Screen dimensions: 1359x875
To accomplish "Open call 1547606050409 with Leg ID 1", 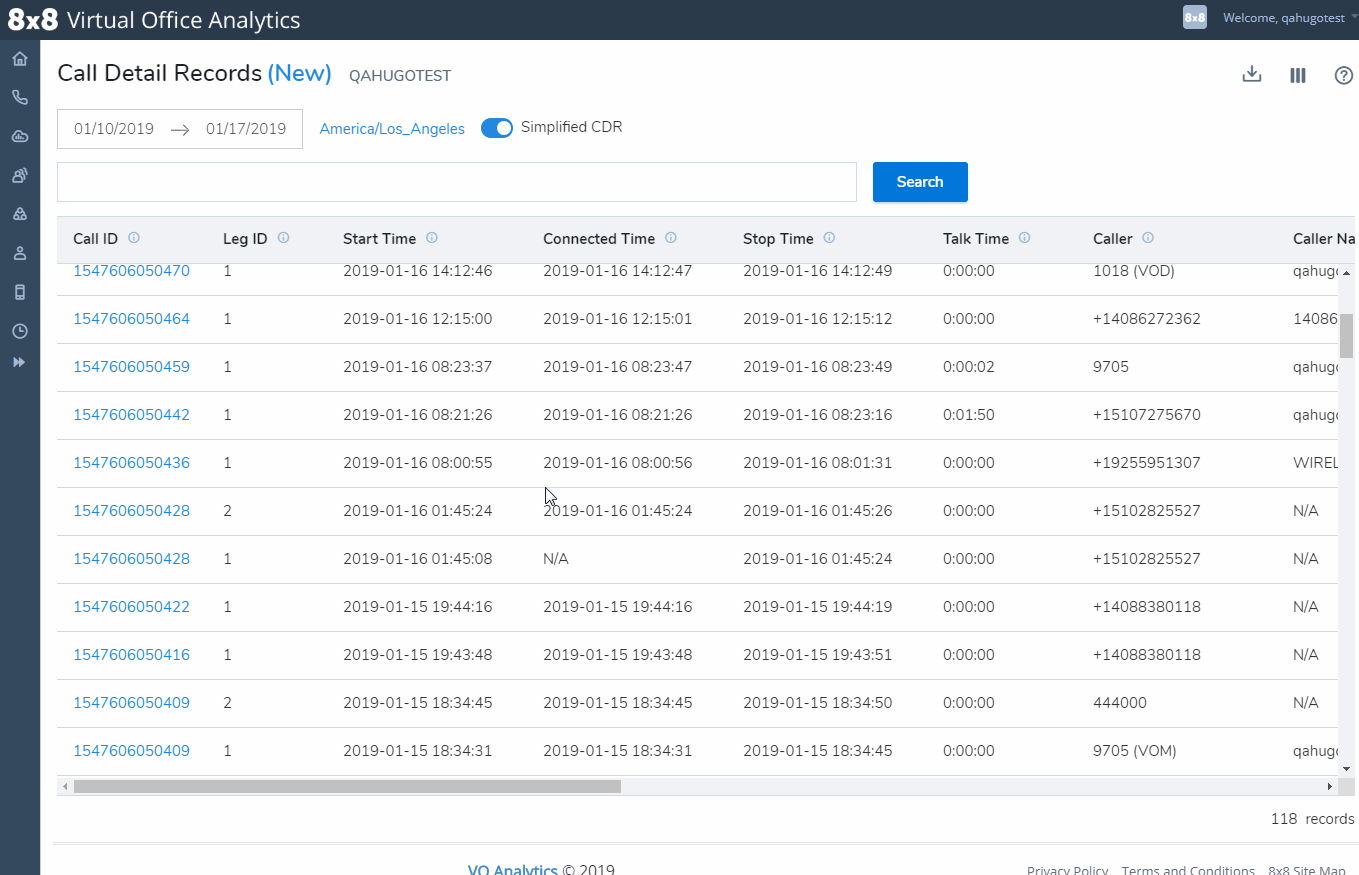I will [x=131, y=751].
